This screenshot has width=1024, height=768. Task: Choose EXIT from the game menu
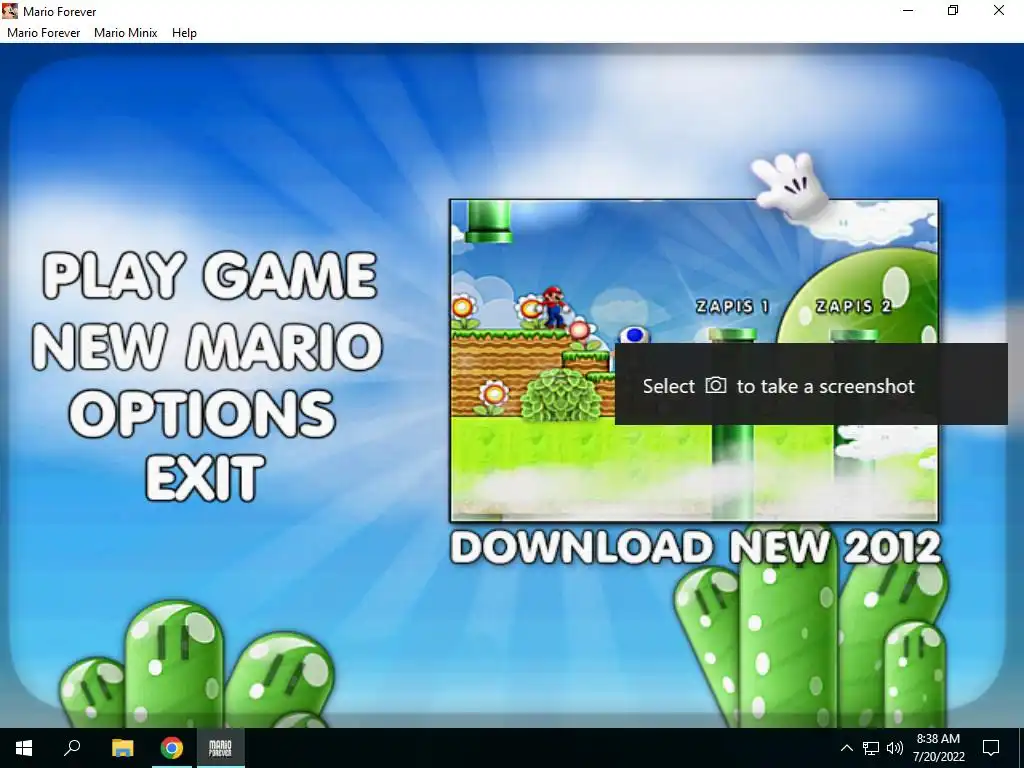[x=205, y=477]
